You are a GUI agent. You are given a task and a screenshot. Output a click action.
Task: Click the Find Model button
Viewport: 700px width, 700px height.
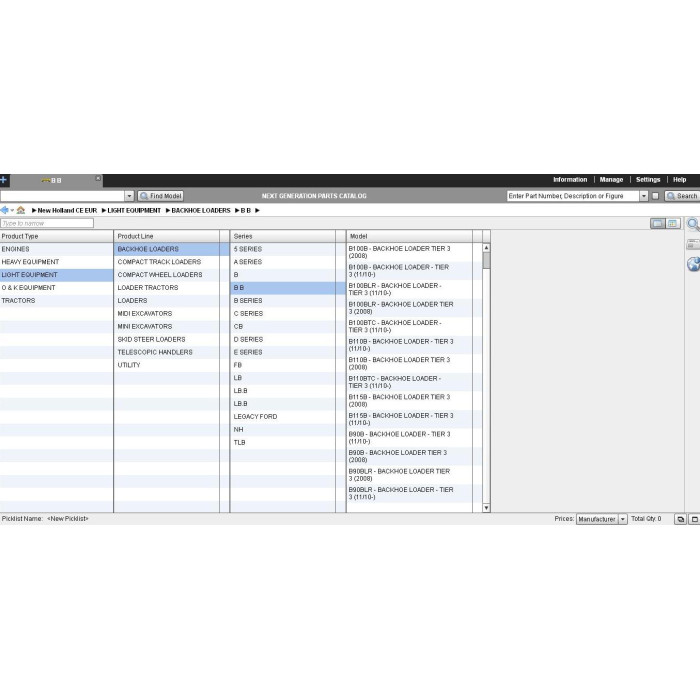(x=161, y=196)
